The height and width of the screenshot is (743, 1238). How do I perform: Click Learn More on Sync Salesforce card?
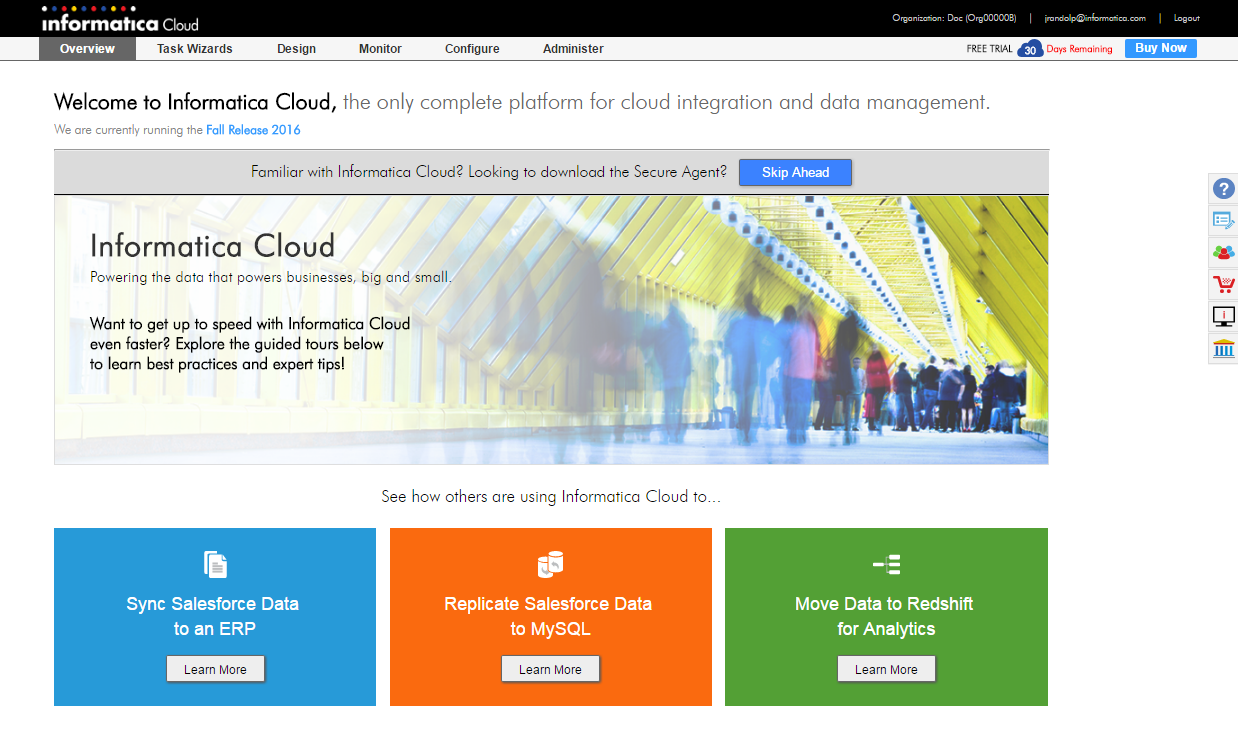point(215,669)
